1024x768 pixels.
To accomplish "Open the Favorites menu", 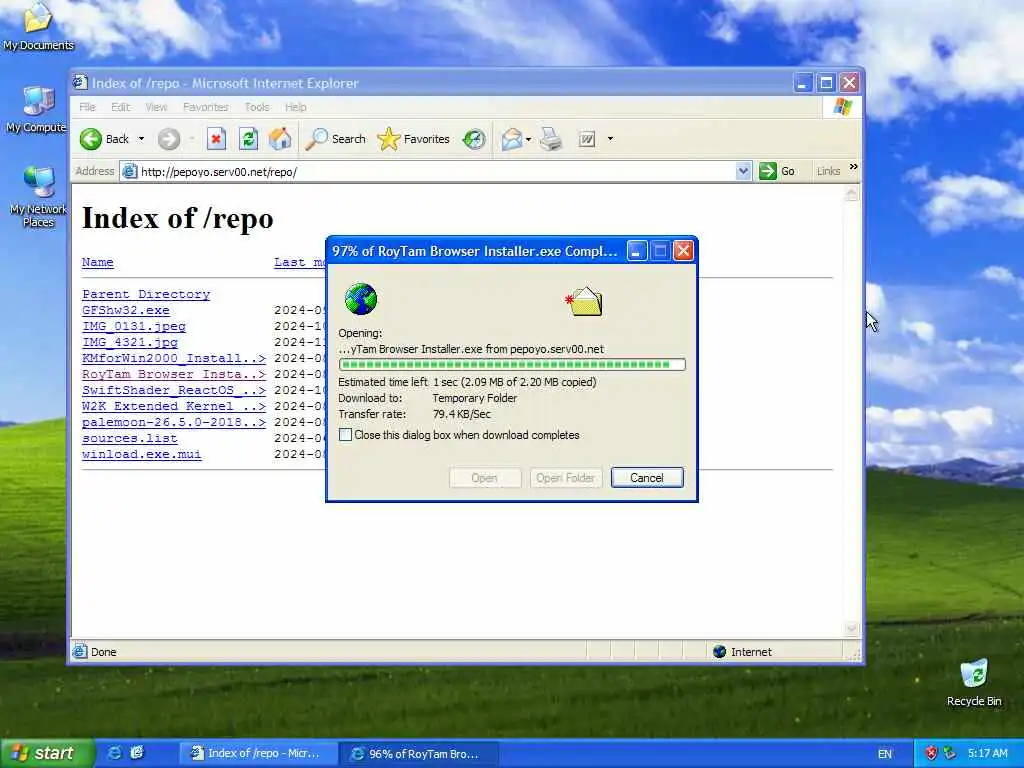I will pos(206,107).
